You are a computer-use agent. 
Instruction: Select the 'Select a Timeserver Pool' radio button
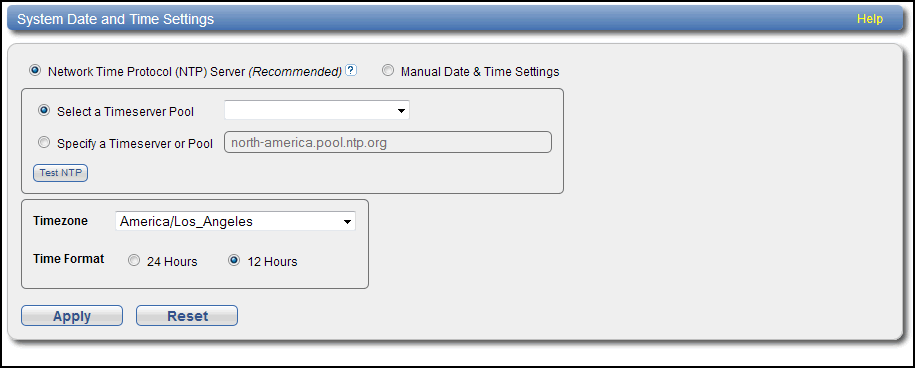pyautogui.click(x=44, y=110)
